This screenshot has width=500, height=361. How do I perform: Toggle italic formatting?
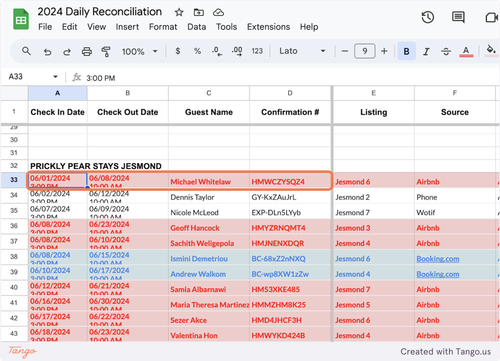coord(426,51)
